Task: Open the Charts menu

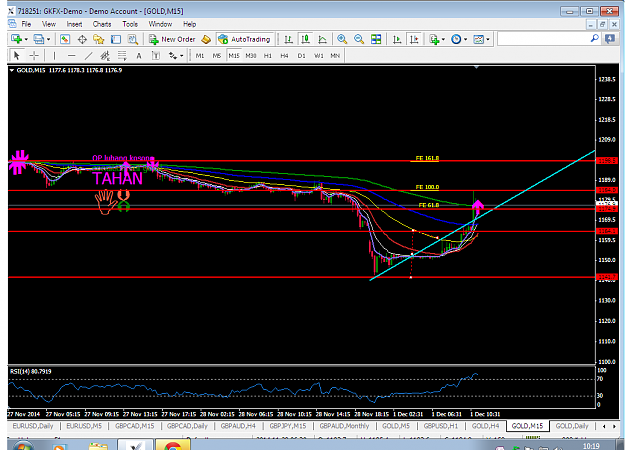Action: pos(102,24)
